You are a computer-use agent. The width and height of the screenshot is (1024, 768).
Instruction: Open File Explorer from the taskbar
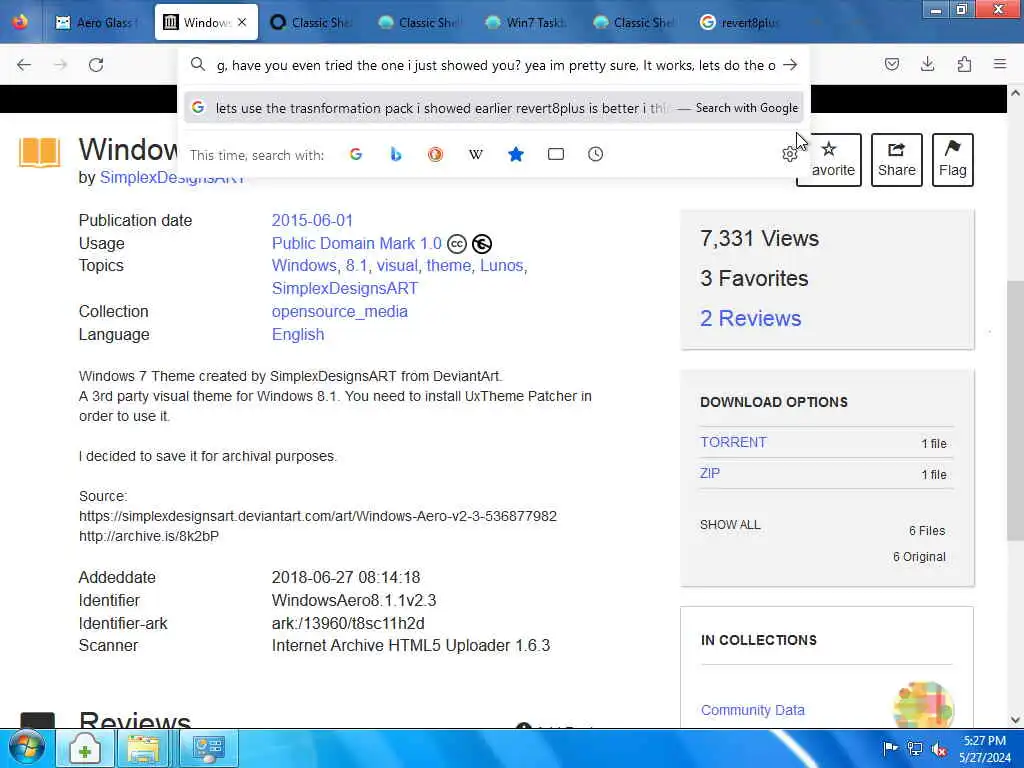pyautogui.click(x=144, y=748)
